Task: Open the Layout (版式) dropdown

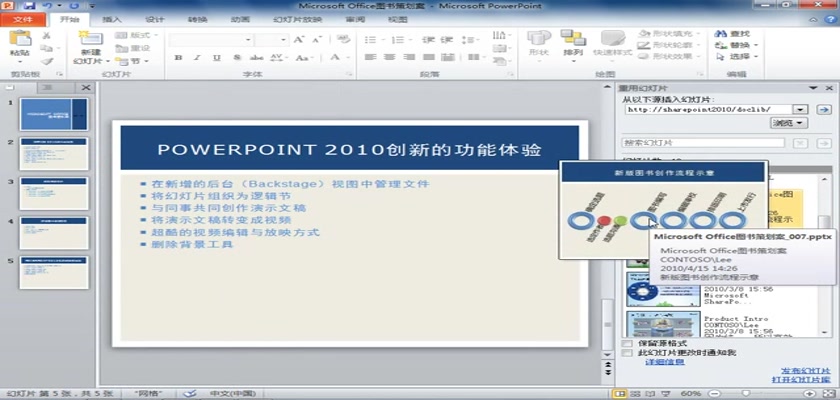Action: [x=137, y=35]
